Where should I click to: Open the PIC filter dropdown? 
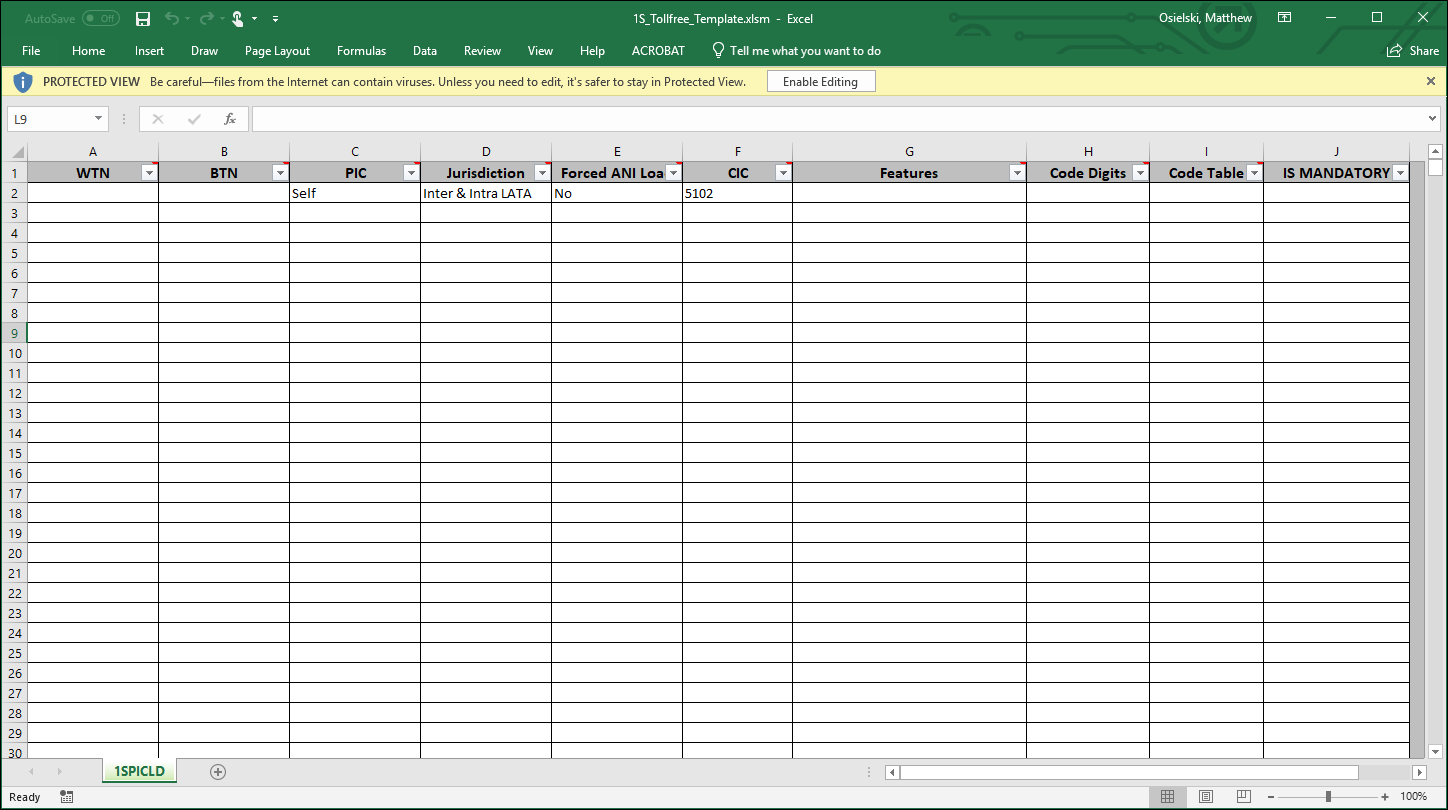(x=411, y=173)
